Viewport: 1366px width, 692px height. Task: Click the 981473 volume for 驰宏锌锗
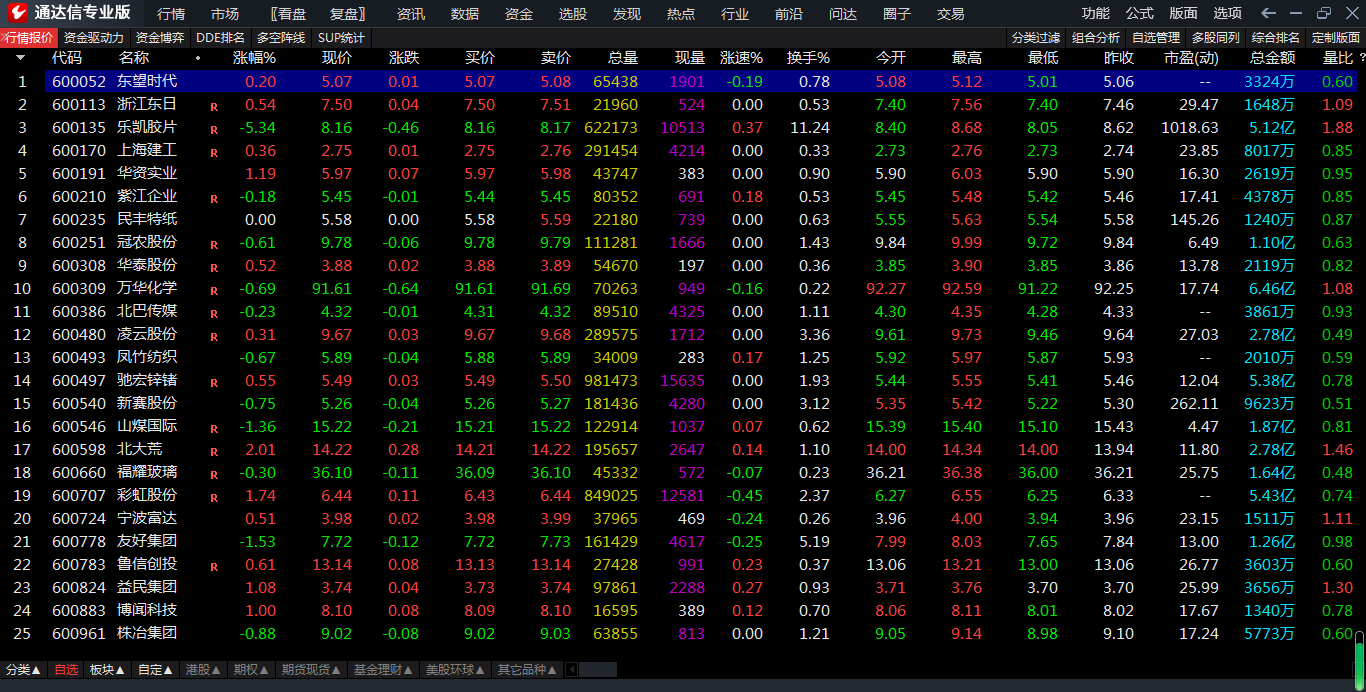click(613, 381)
